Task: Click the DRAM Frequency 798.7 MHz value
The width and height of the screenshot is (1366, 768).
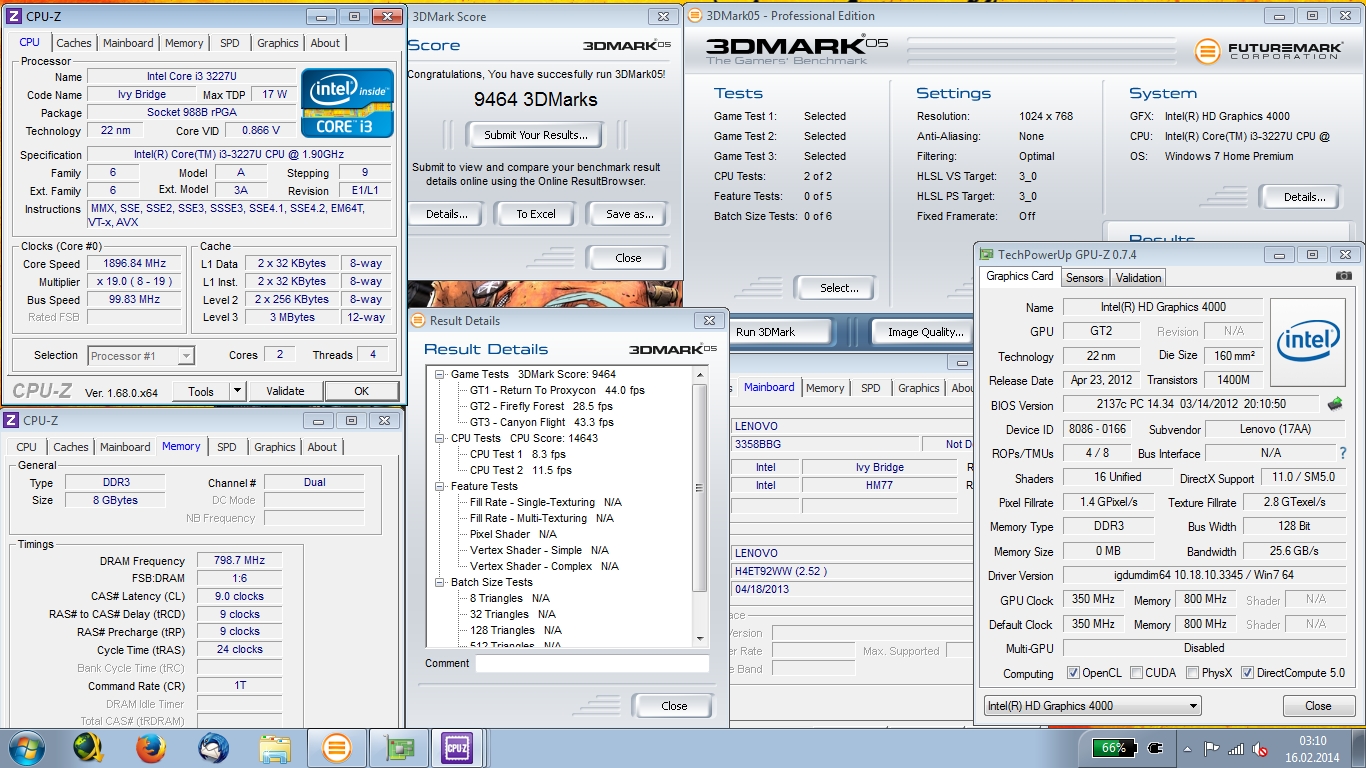Action: click(x=239, y=561)
